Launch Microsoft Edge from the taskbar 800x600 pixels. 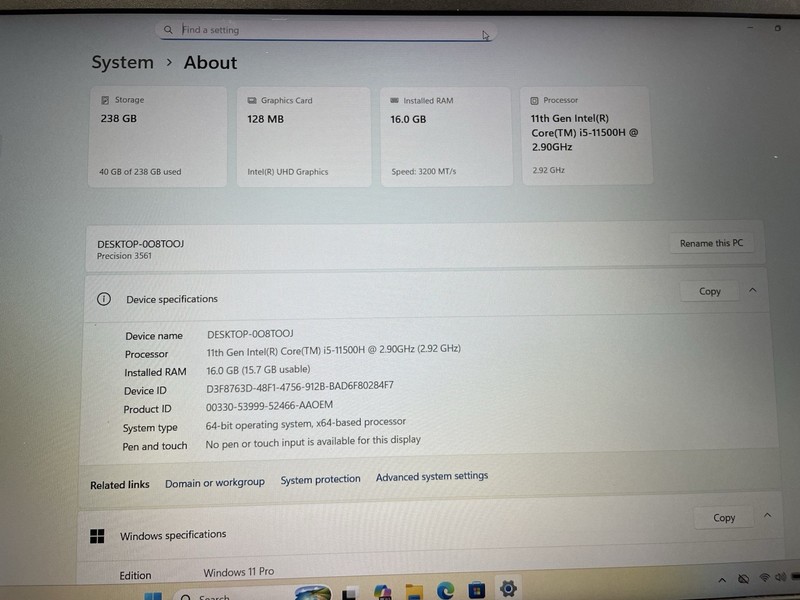point(445,590)
